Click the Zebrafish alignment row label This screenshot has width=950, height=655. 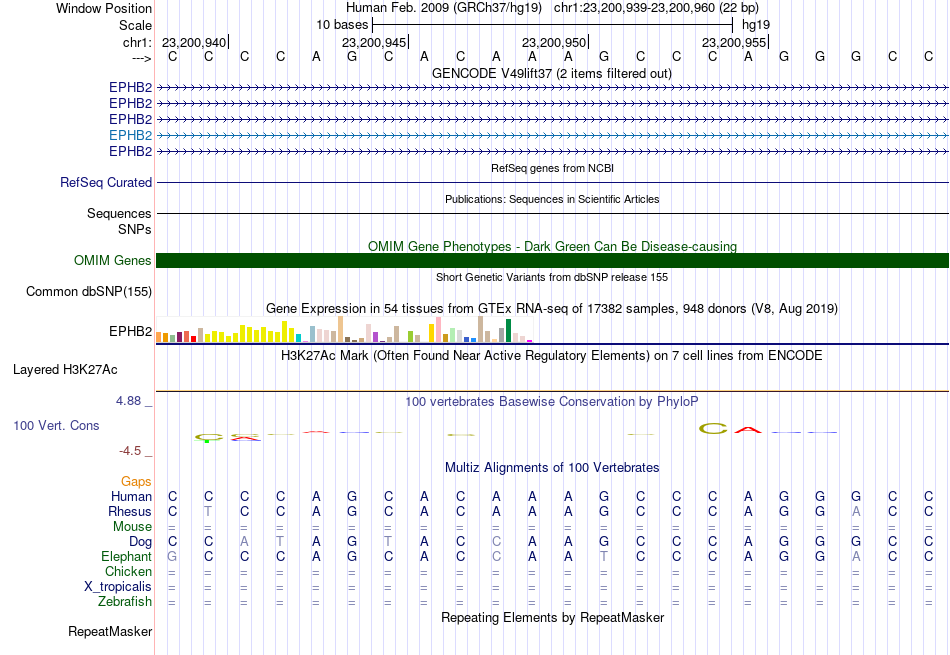point(125,602)
